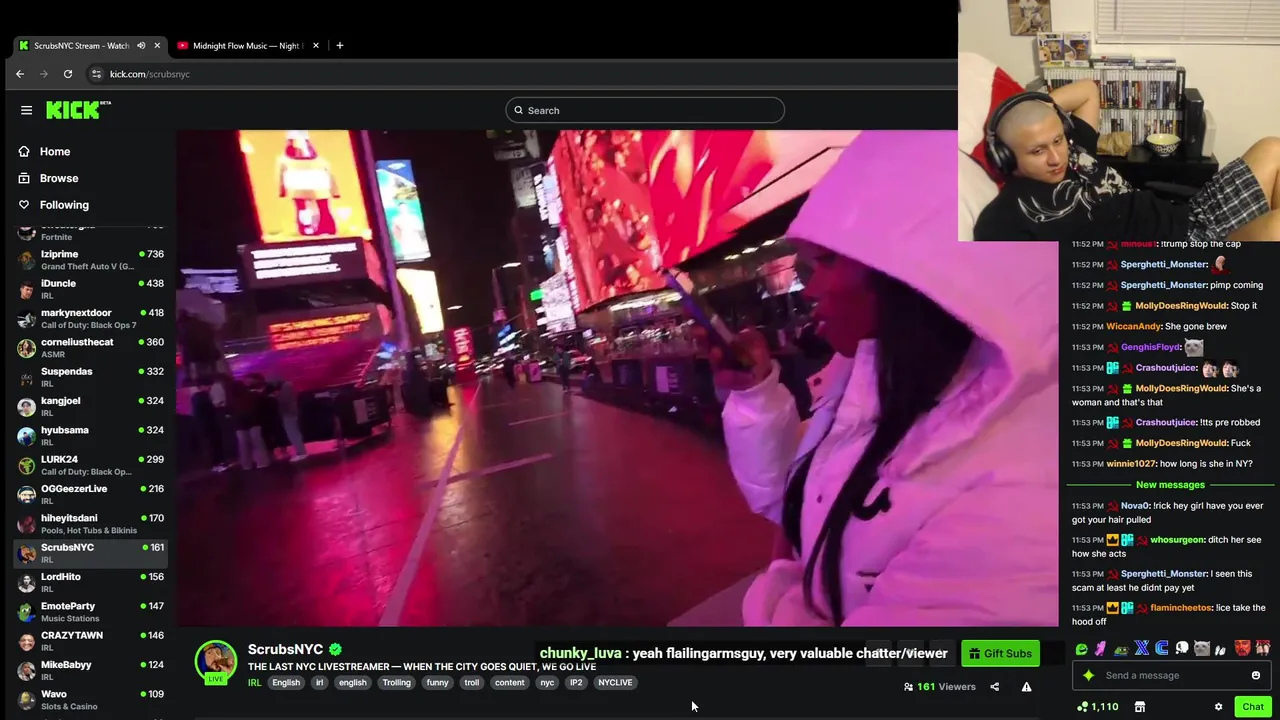This screenshot has width=1280, height=720.
Task: Click the KICK logo
Action: (x=78, y=110)
